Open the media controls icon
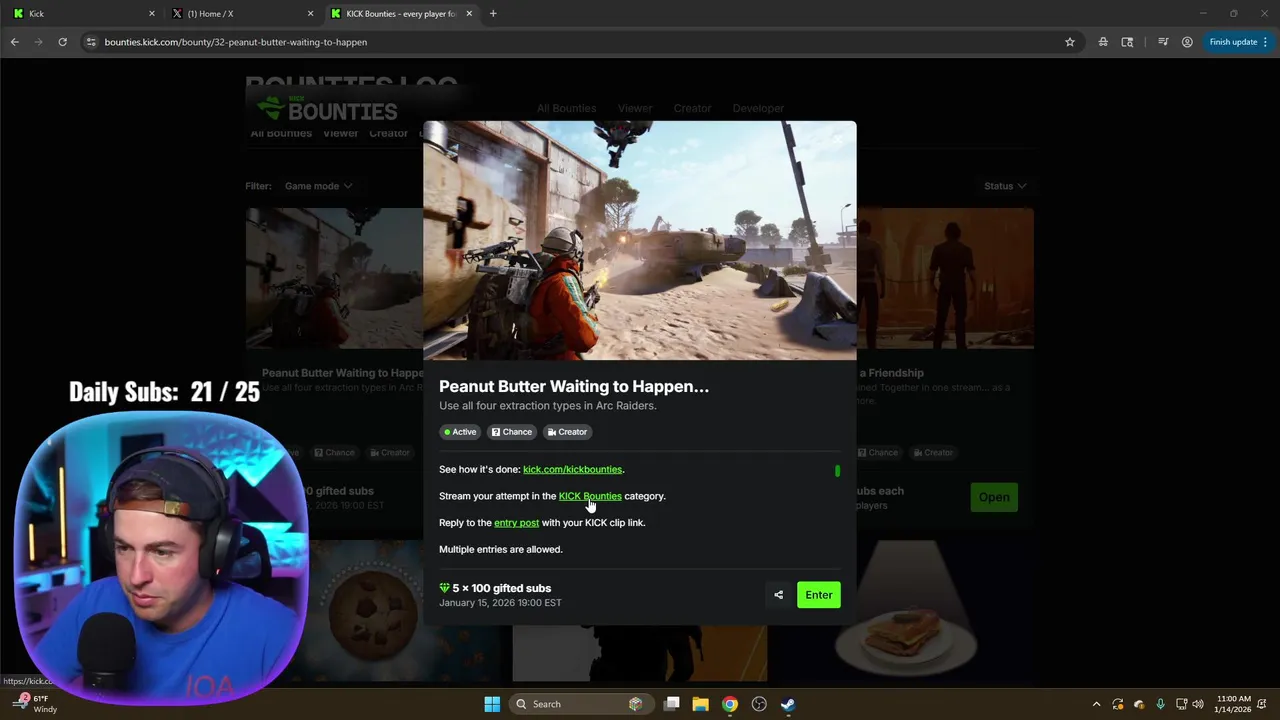 click(1163, 42)
